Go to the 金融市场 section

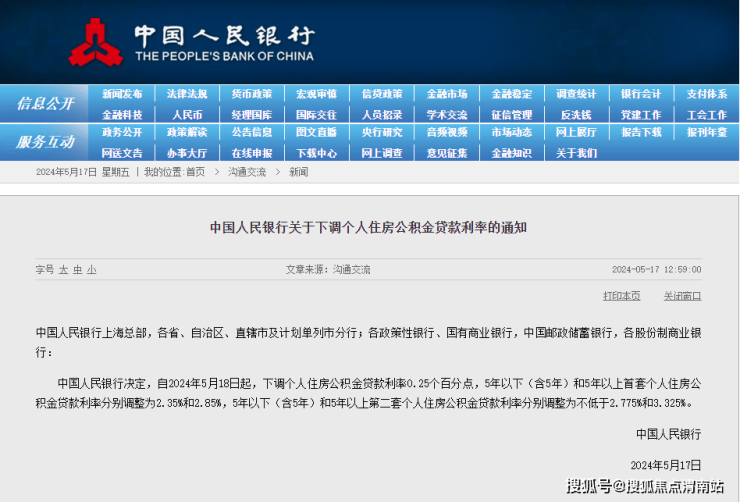[x=446, y=95]
